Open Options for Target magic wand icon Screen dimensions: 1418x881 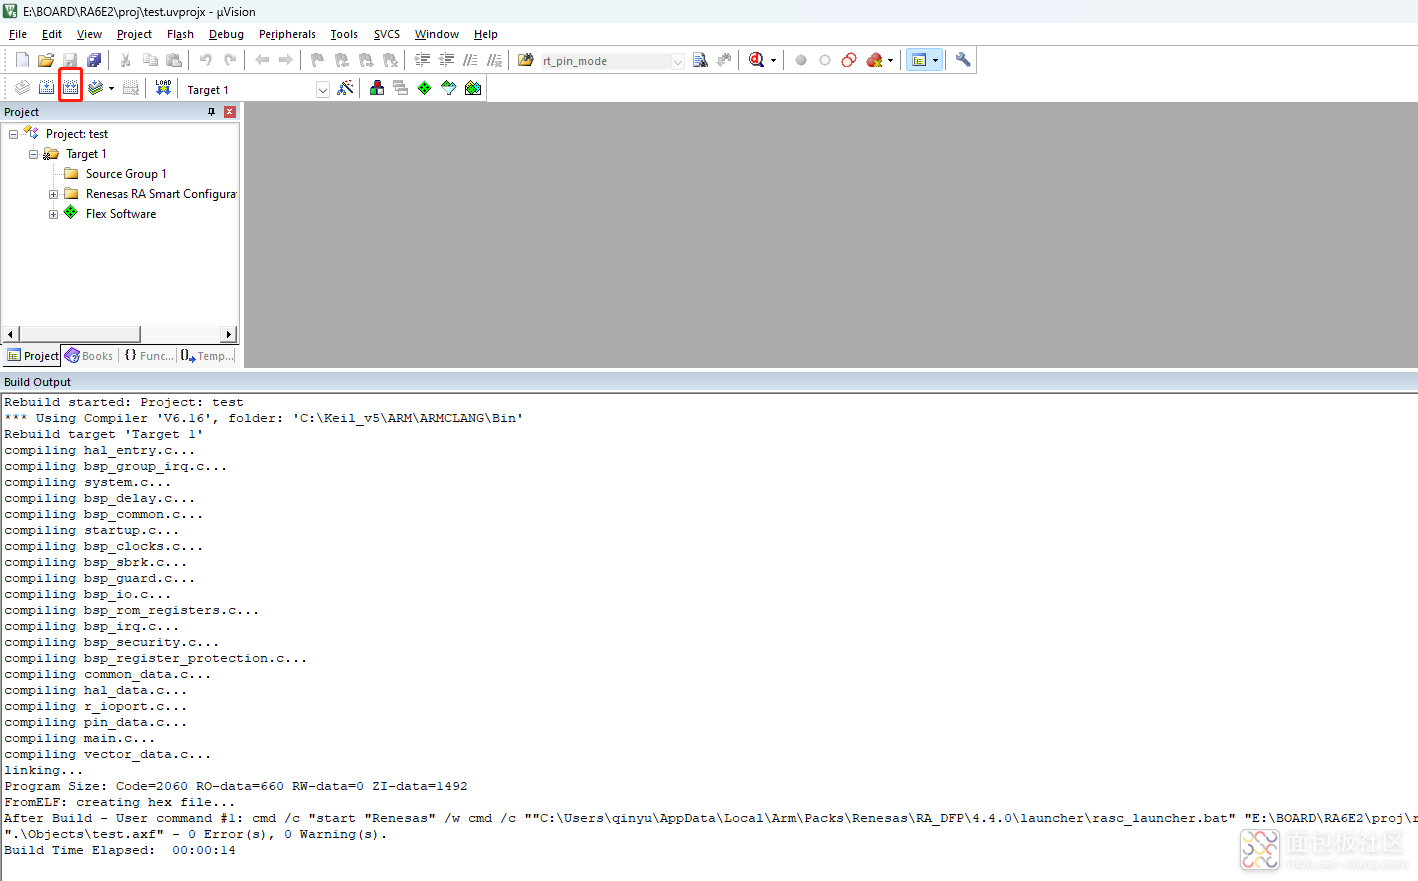tap(345, 88)
